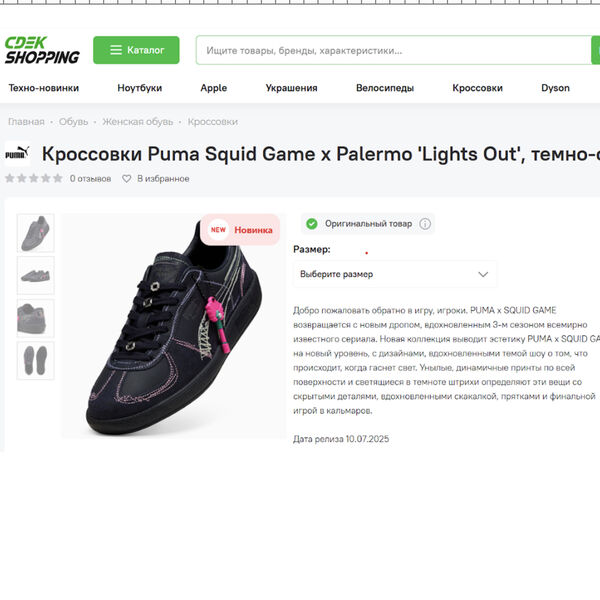Focus the product search input field

pyautogui.click(x=393, y=50)
